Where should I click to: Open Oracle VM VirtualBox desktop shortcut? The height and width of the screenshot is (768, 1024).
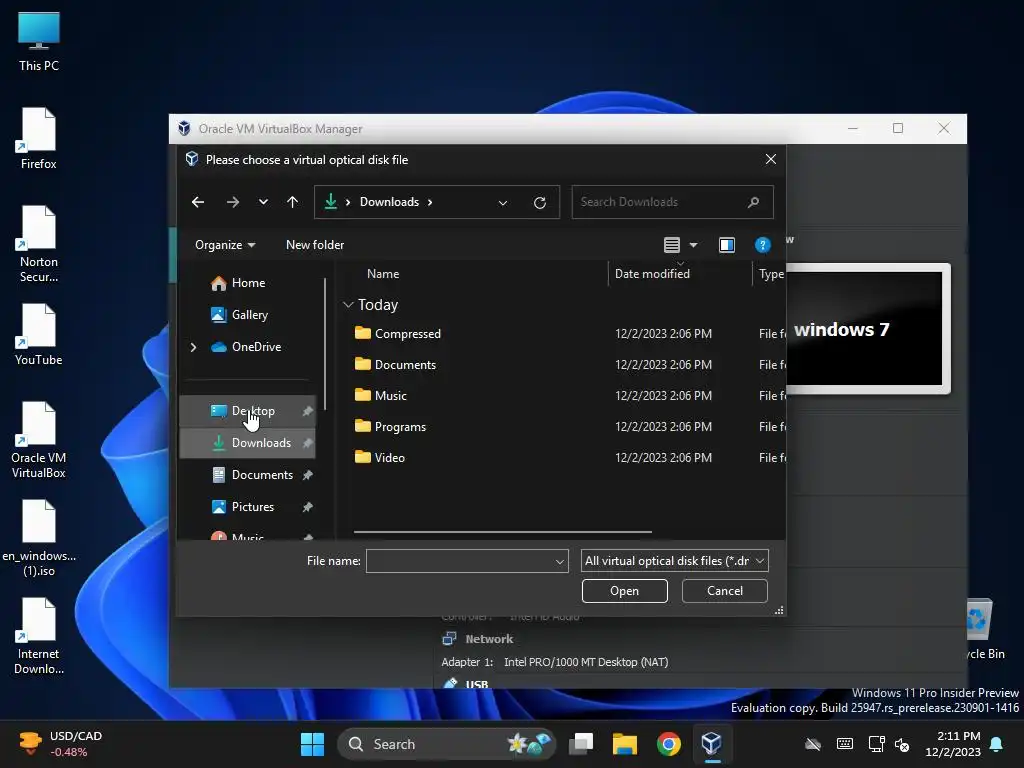39,440
